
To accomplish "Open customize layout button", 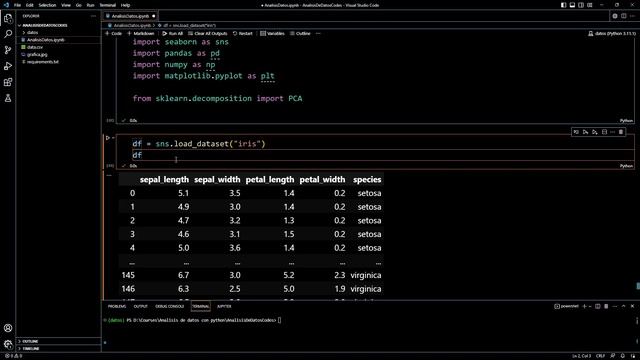I will click(x=590, y=5).
